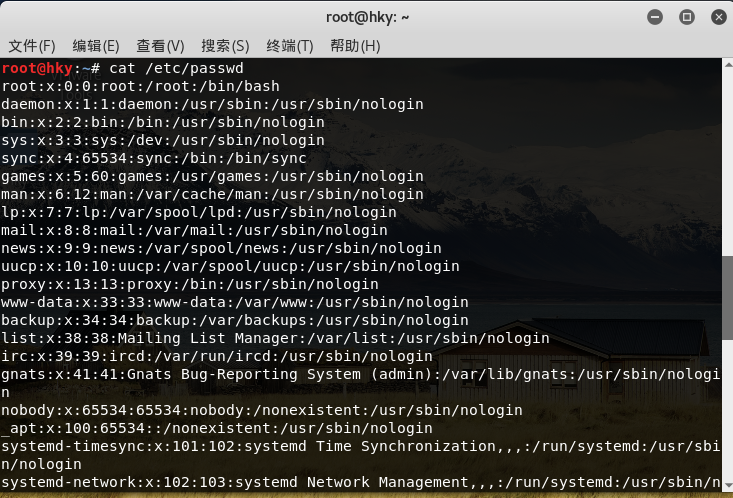Click the 'cat /etc/passwd' command text
This screenshot has width=733, height=498.
176,68
